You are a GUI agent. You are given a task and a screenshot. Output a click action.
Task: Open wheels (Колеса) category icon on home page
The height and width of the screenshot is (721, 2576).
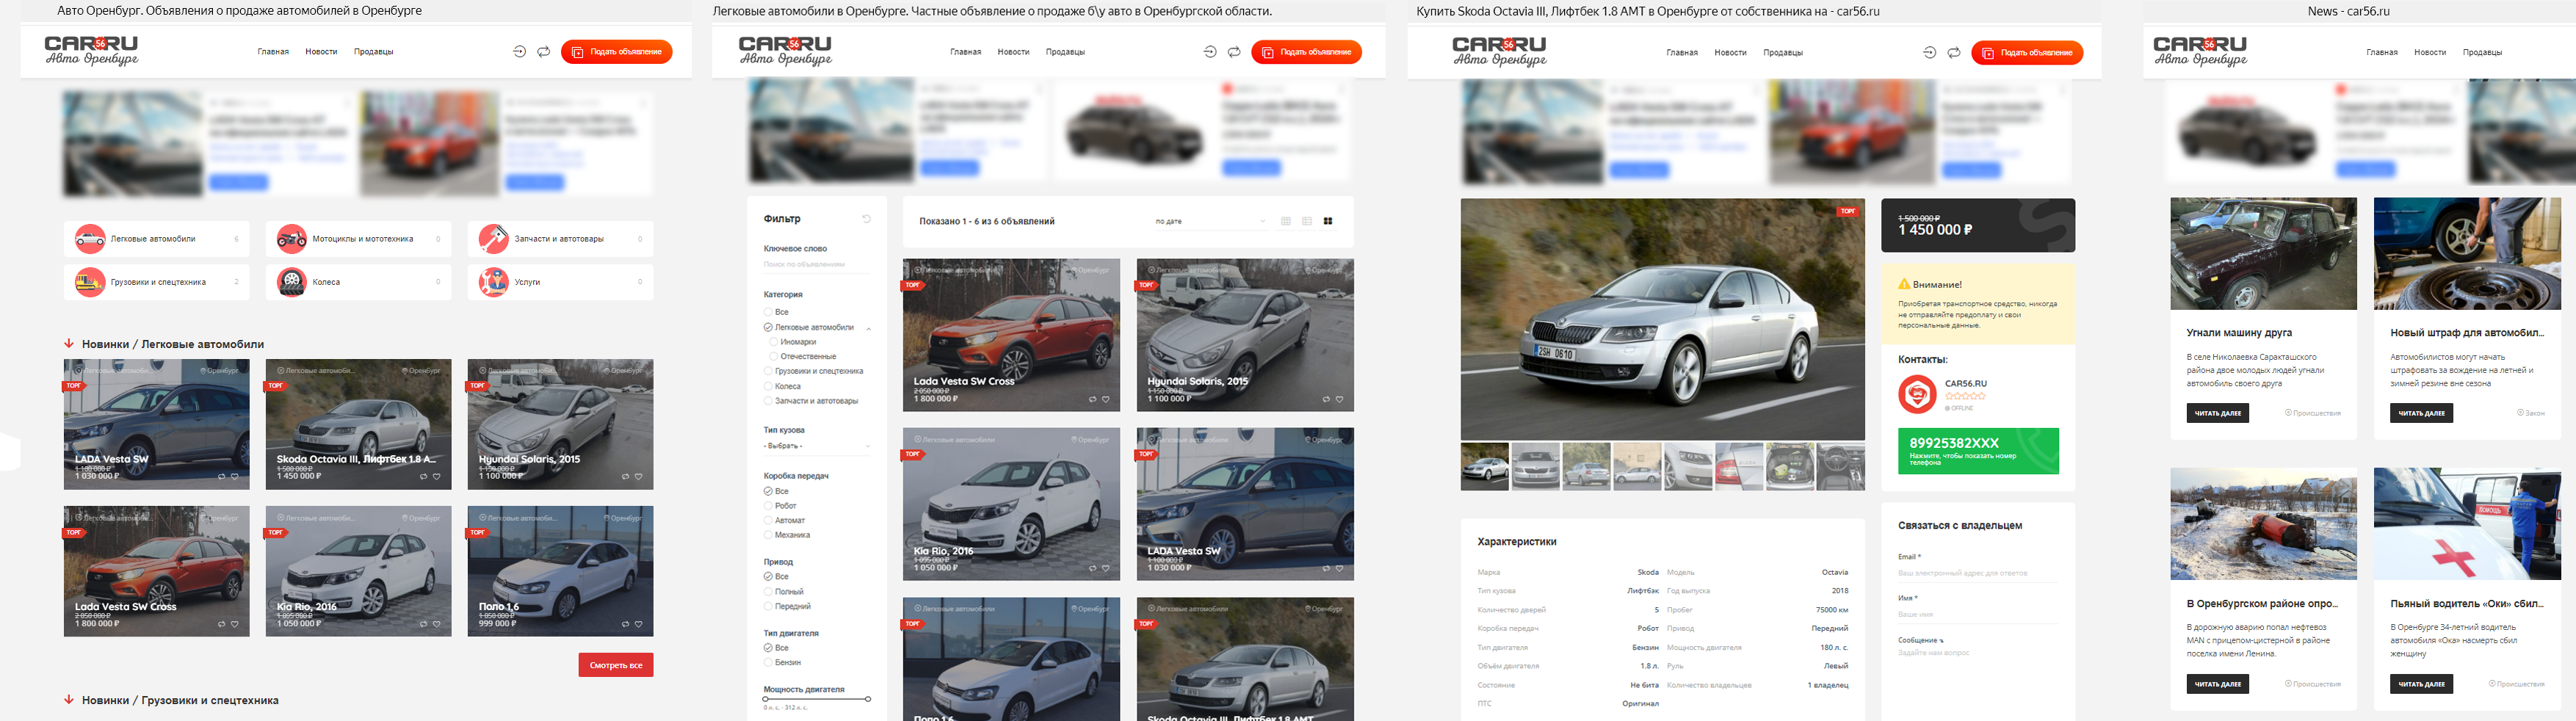click(292, 282)
